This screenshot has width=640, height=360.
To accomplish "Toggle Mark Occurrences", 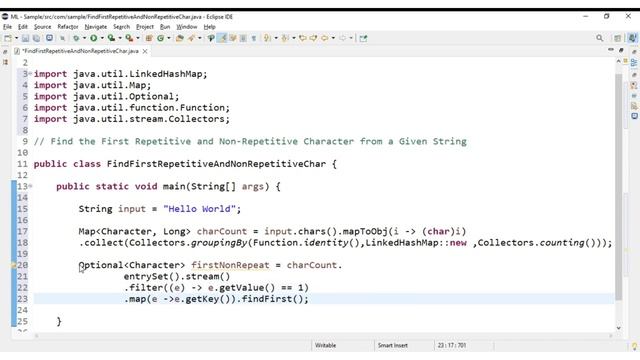I will point(211,38).
